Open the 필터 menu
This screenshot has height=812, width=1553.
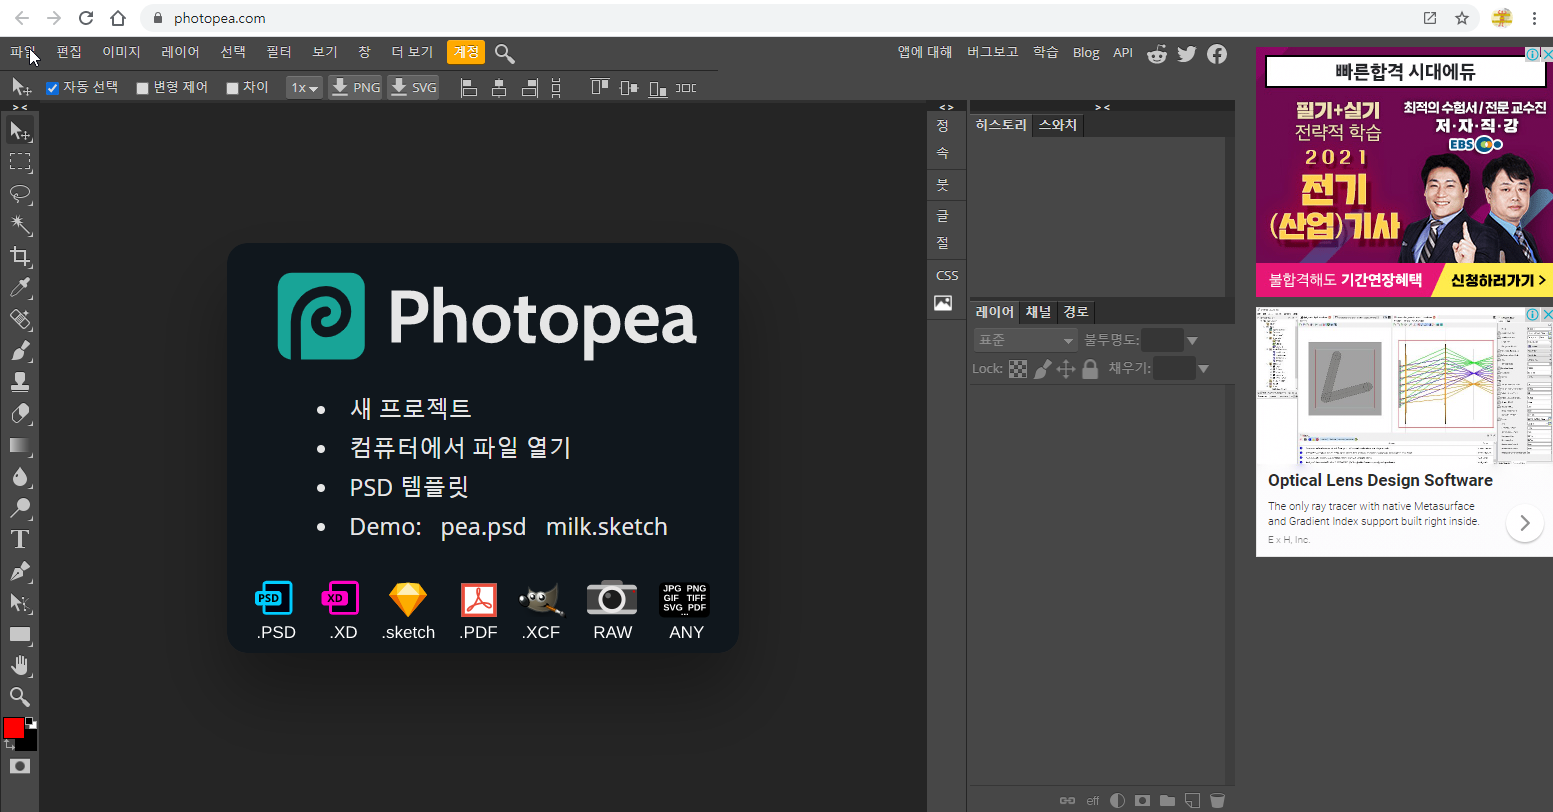click(x=279, y=52)
